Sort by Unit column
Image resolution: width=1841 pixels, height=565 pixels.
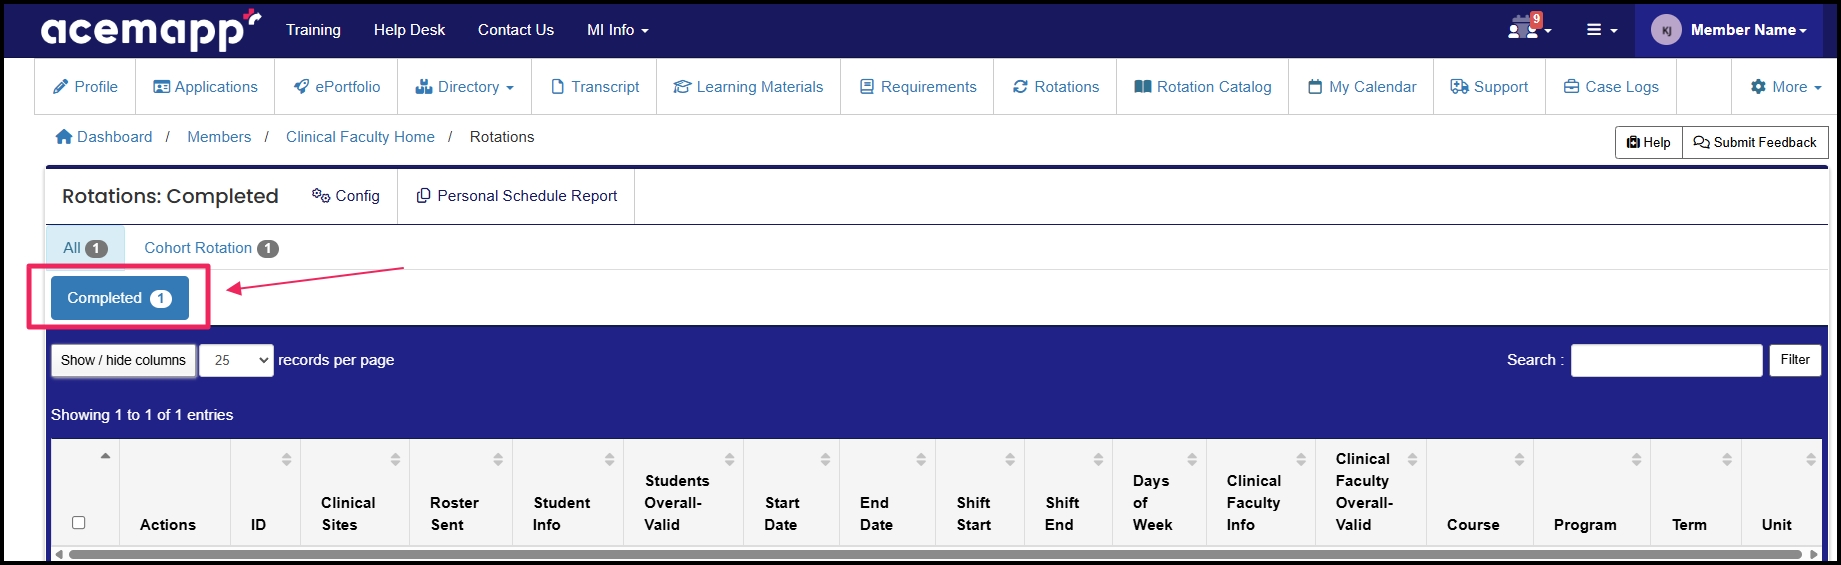[1811, 459]
